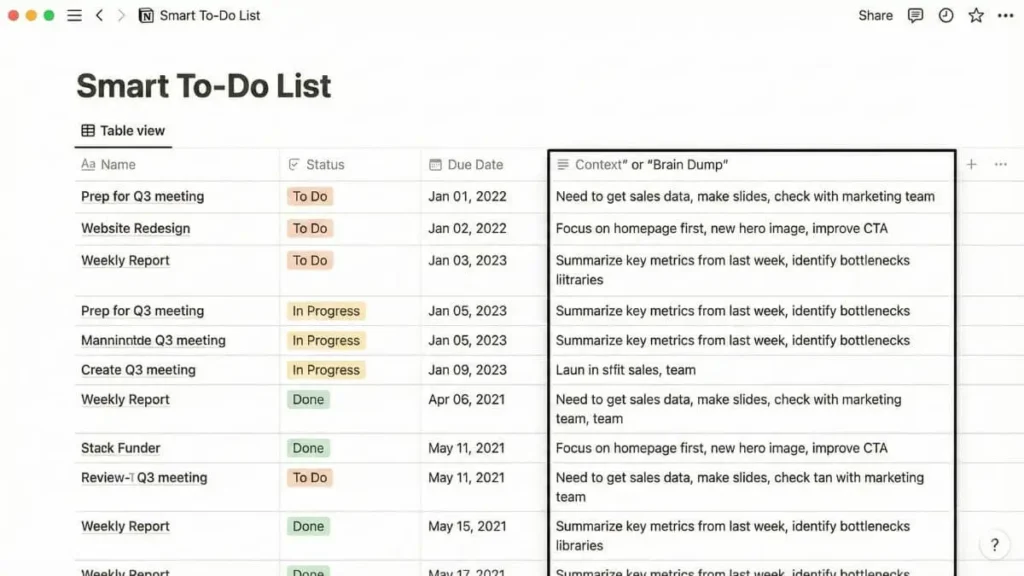Change Weekly Report status from Done

point(308,399)
